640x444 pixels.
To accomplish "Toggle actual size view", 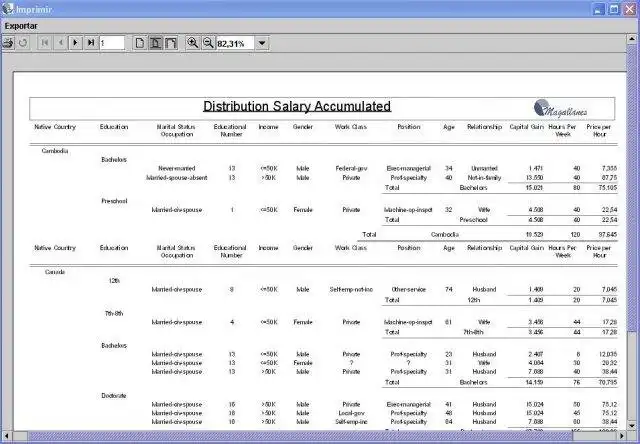I will [x=140, y=43].
